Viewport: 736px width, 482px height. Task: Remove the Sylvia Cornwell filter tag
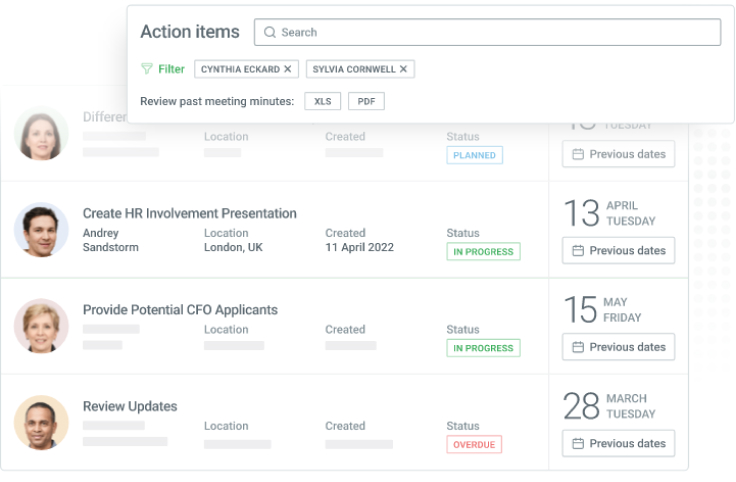404,69
